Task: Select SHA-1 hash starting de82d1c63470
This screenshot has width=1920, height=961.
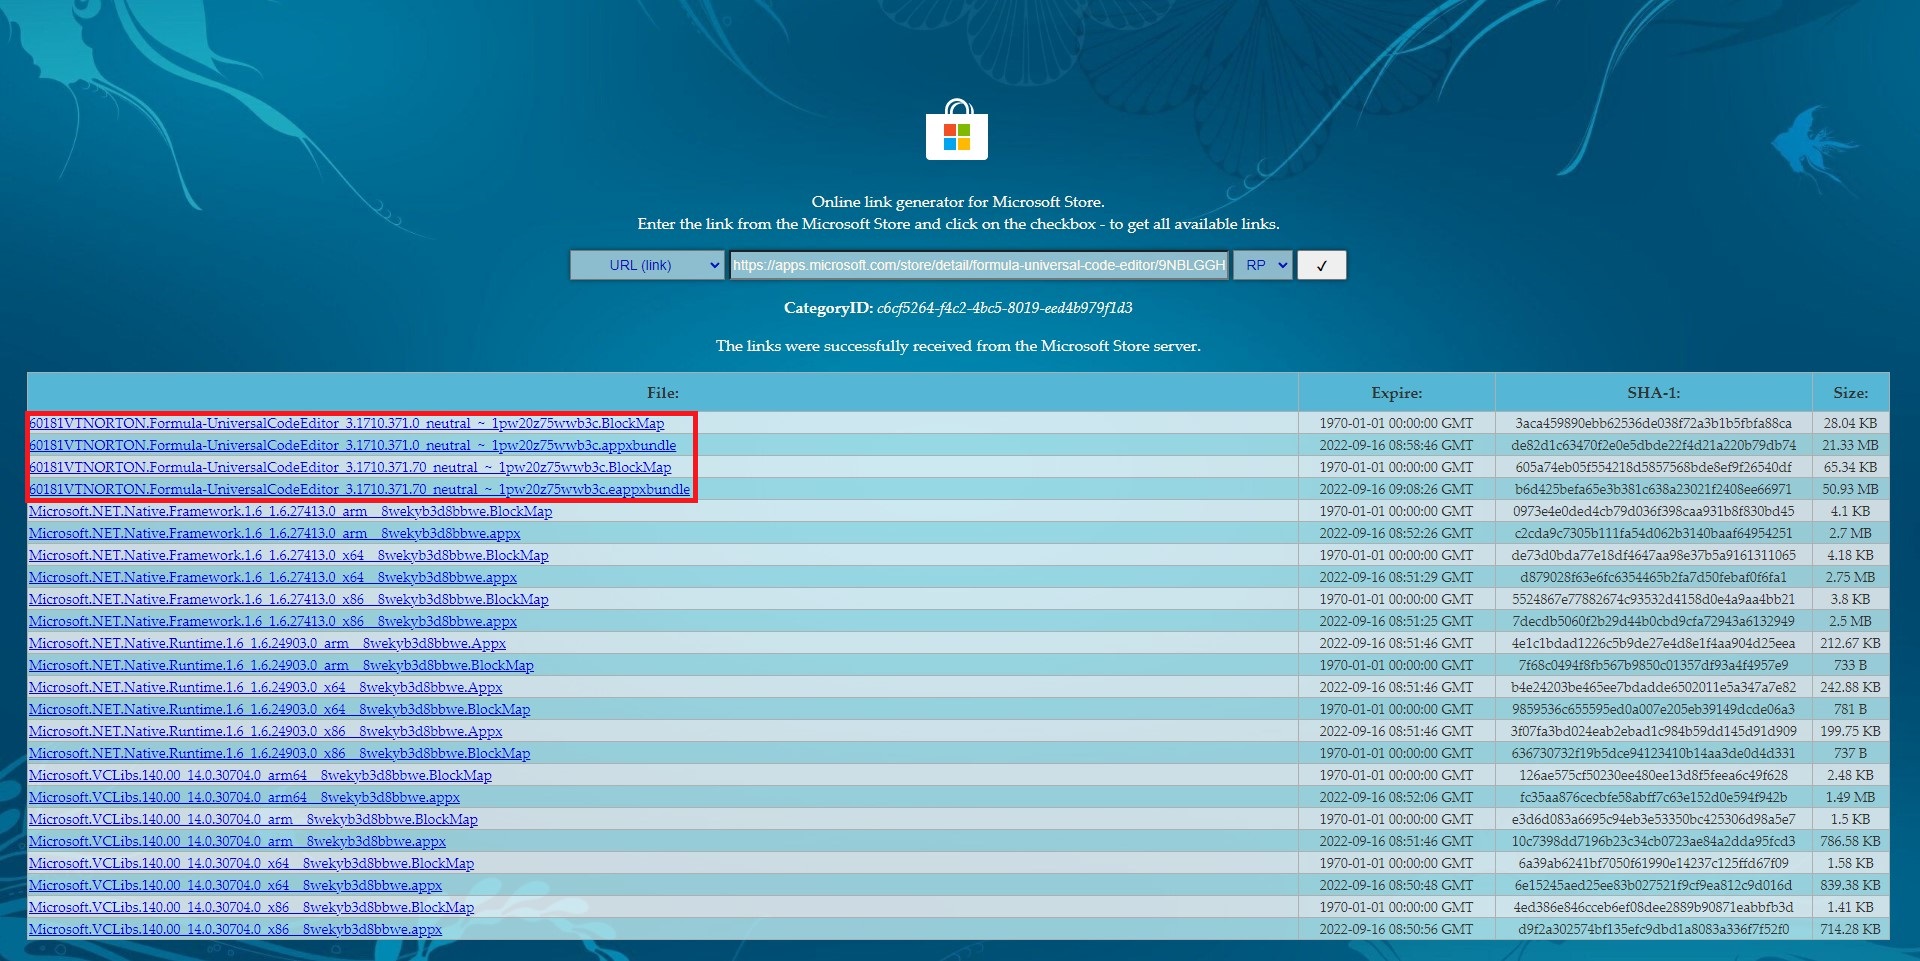Action: click(x=1653, y=445)
